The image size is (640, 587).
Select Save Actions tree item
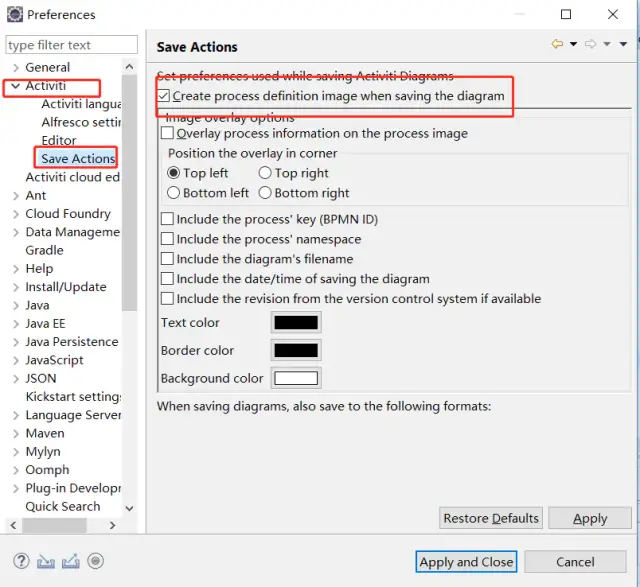tap(78, 158)
